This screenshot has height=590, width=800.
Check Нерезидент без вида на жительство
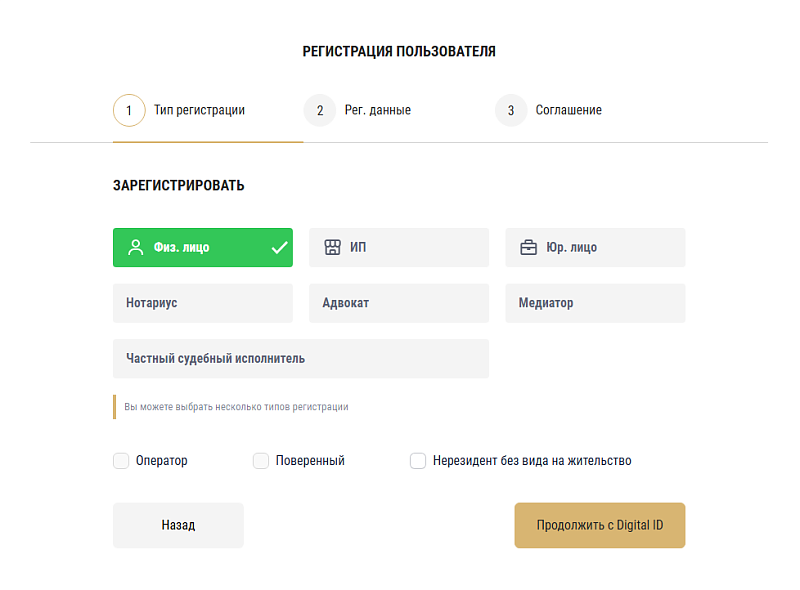click(x=418, y=461)
